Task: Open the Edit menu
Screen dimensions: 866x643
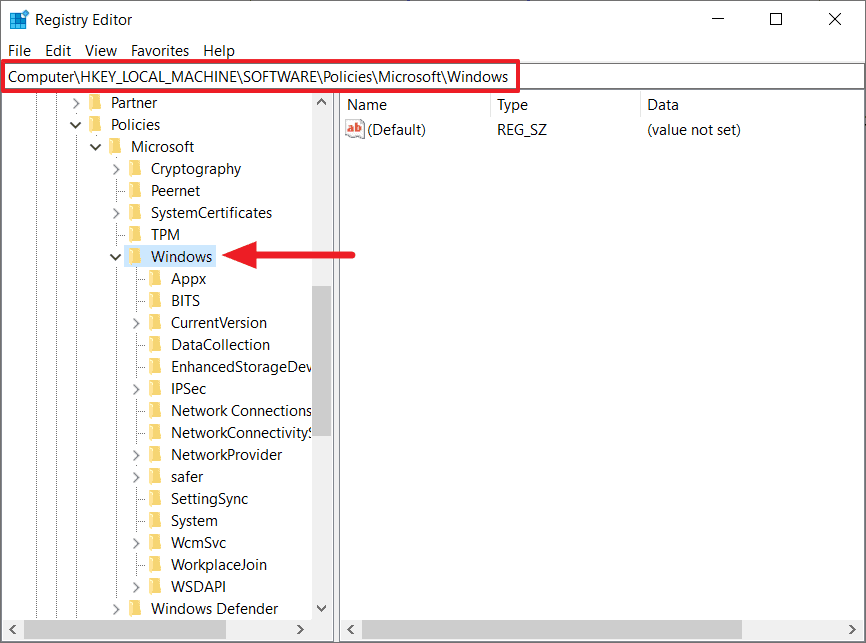Action: 58,51
